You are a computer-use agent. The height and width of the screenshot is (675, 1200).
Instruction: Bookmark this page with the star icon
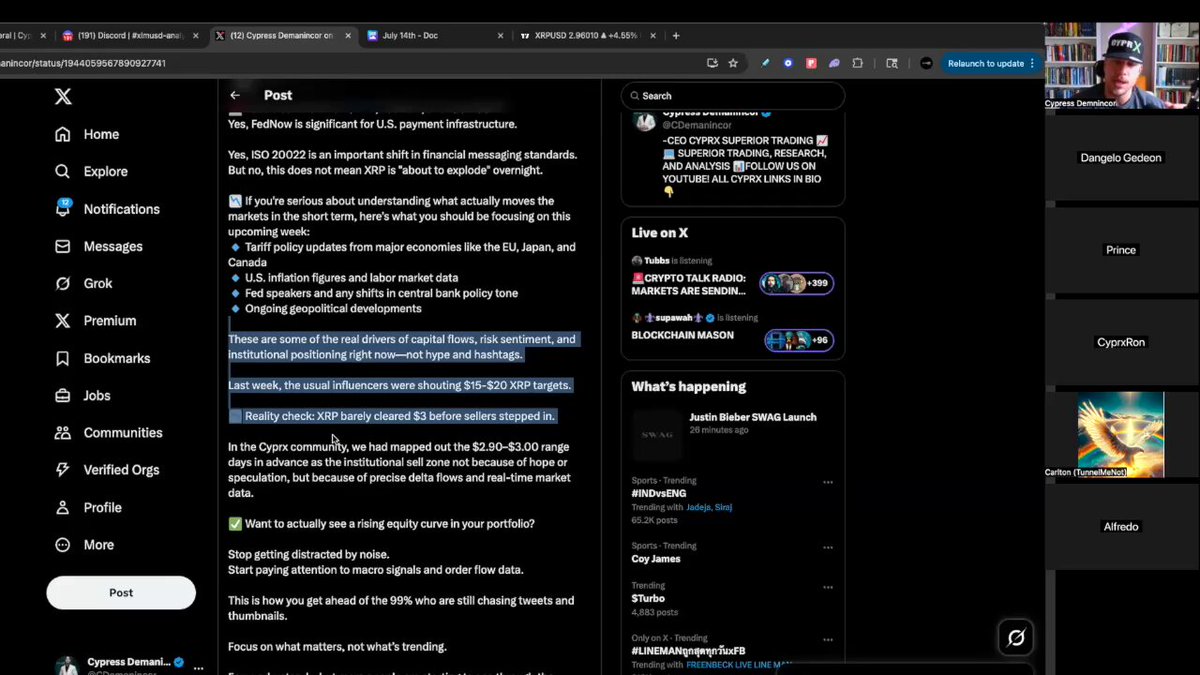(x=733, y=63)
